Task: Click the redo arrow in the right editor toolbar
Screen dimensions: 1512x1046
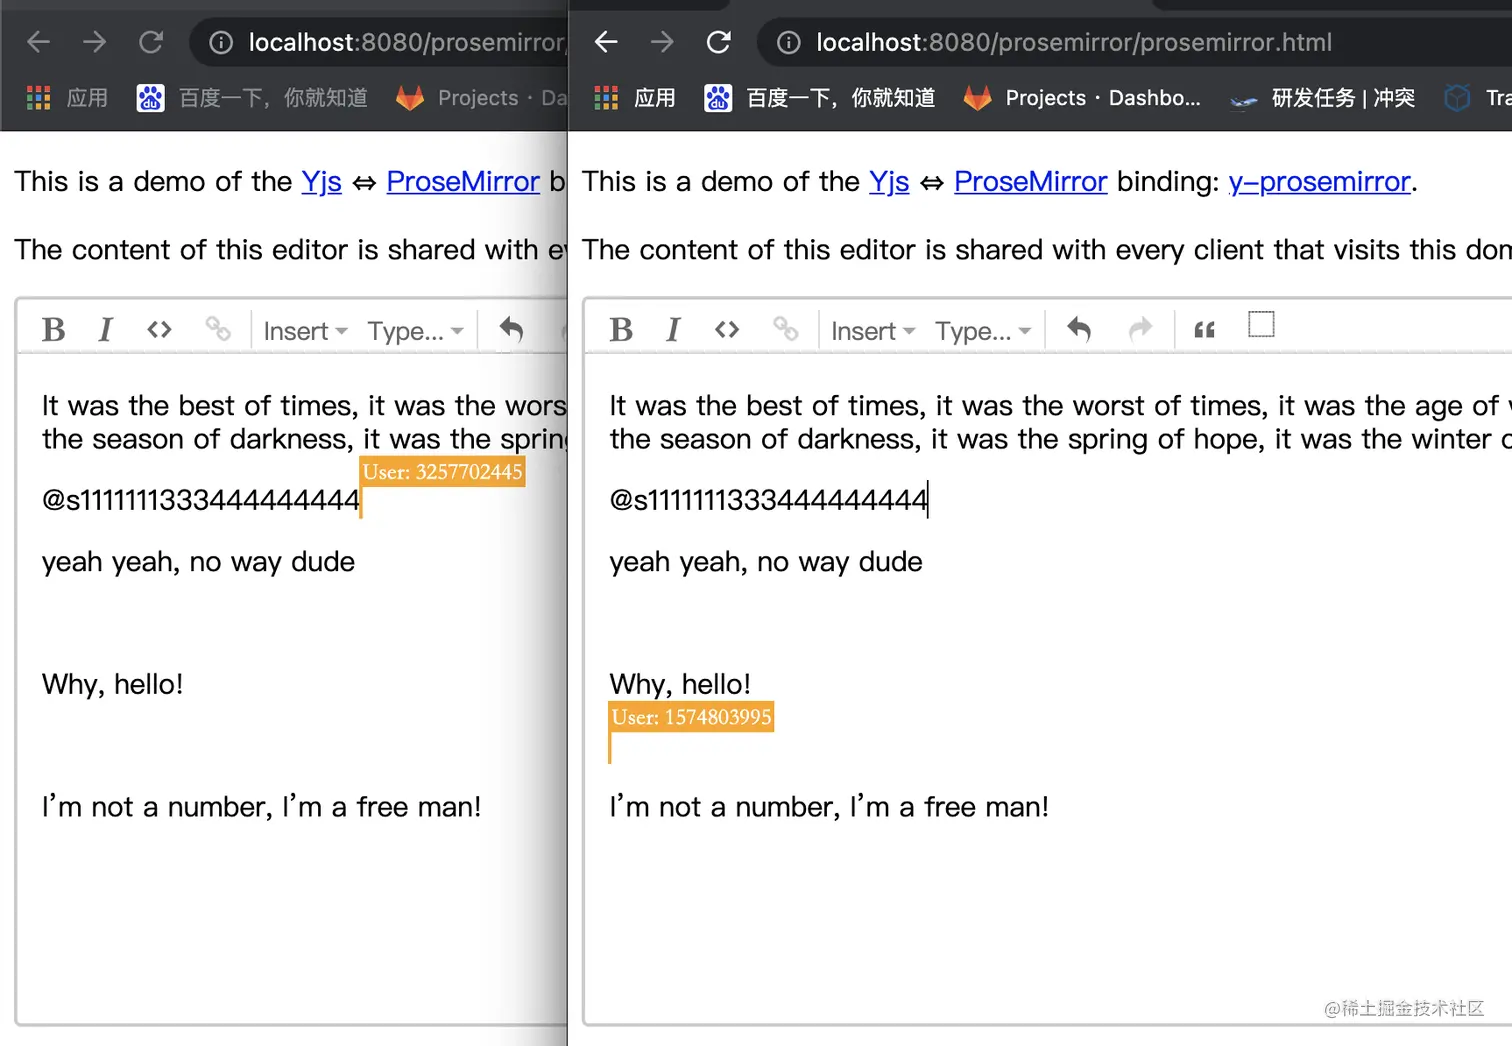Action: (x=1140, y=329)
